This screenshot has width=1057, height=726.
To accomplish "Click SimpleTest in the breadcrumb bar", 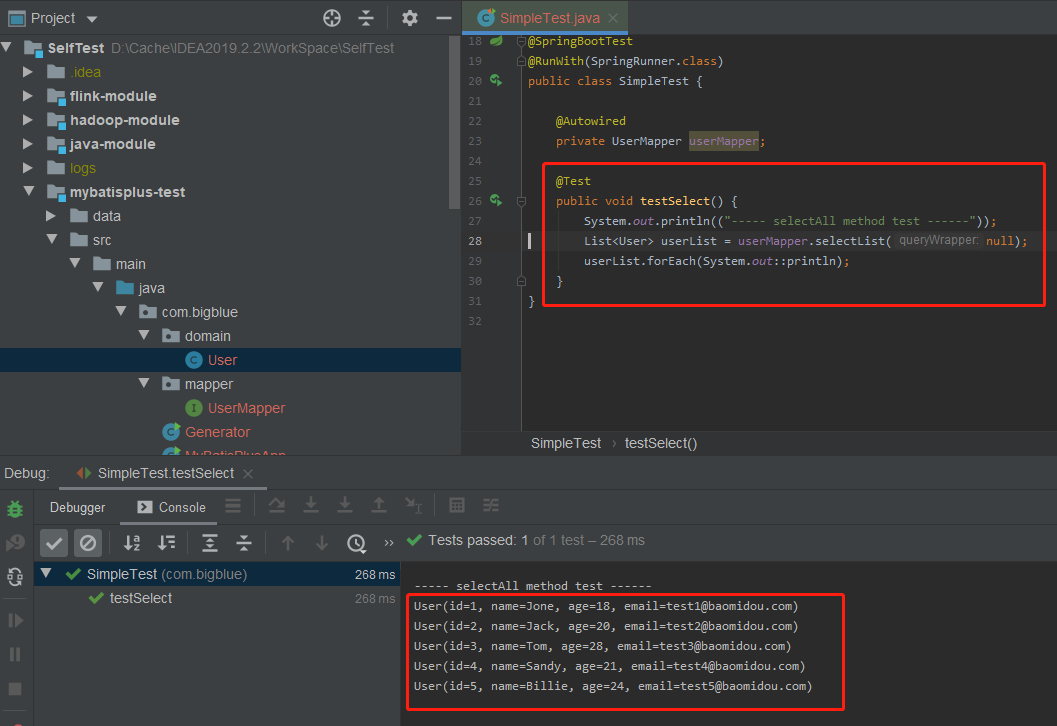I will click(566, 444).
